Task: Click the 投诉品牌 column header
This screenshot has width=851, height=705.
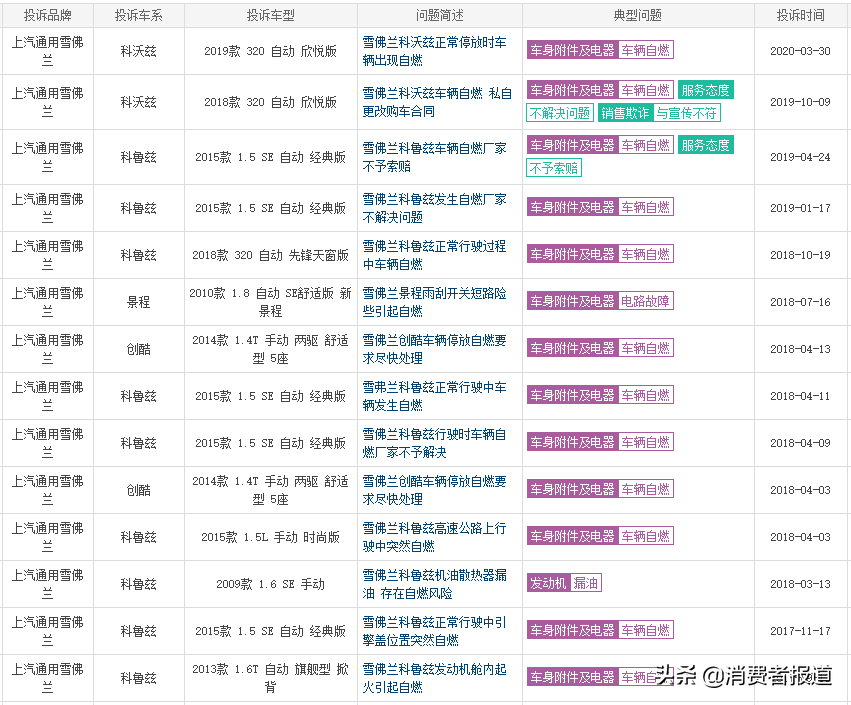Action: click(x=48, y=16)
